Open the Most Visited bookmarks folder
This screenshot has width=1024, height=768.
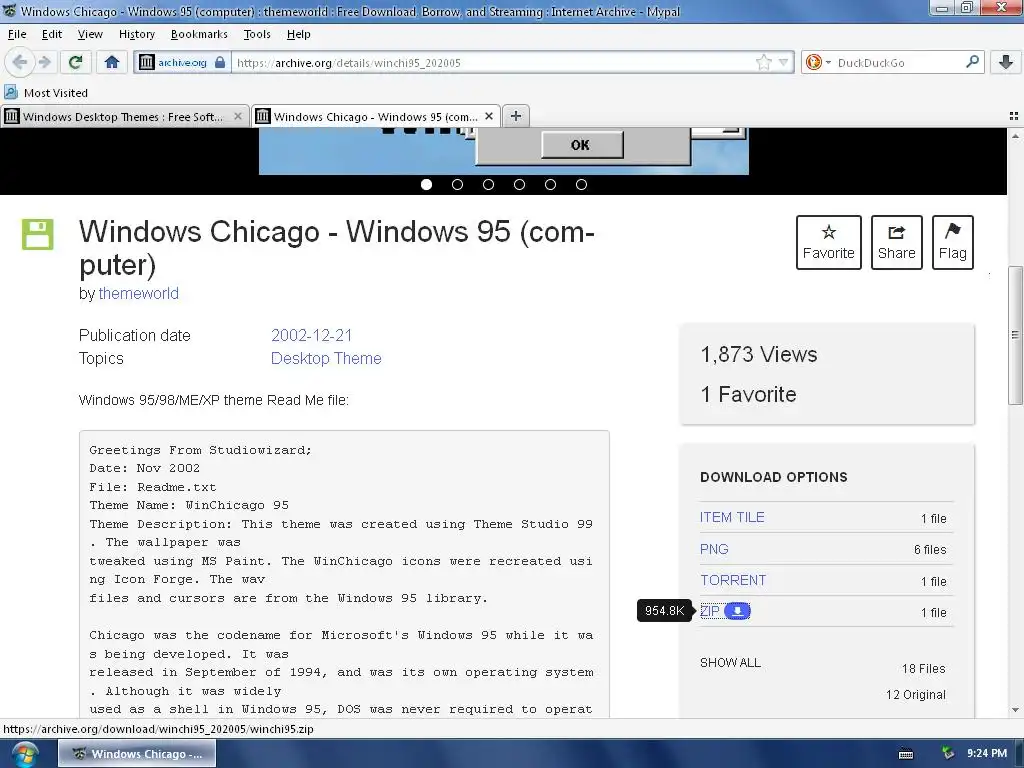[x=46, y=93]
